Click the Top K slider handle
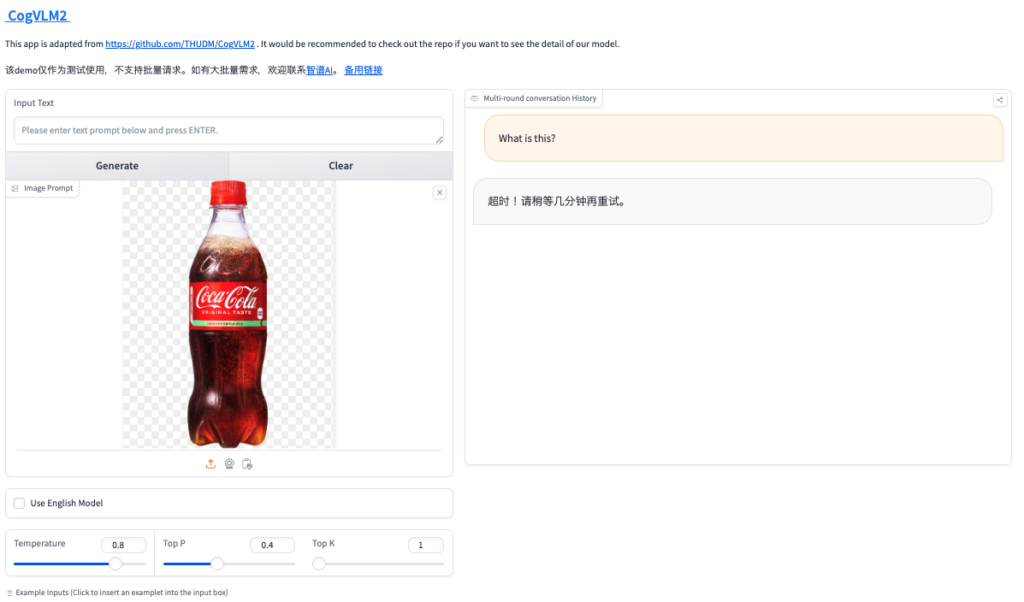 (x=319, y=563)
